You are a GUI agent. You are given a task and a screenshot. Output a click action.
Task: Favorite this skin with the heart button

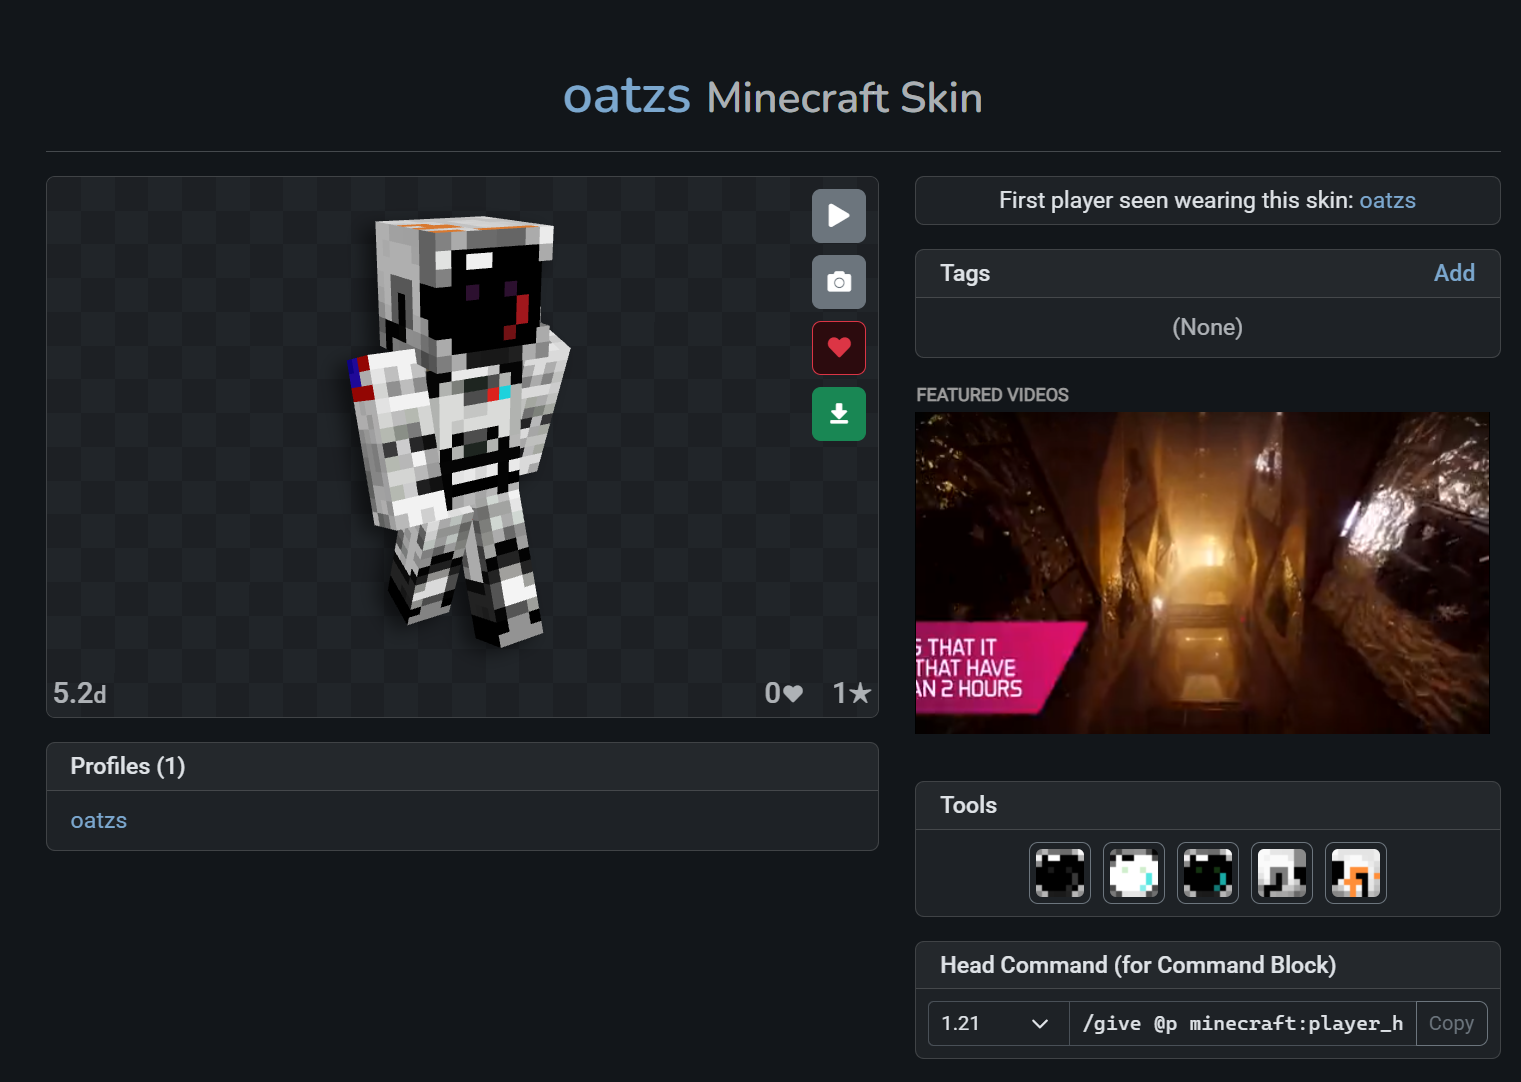click(838, 348)
